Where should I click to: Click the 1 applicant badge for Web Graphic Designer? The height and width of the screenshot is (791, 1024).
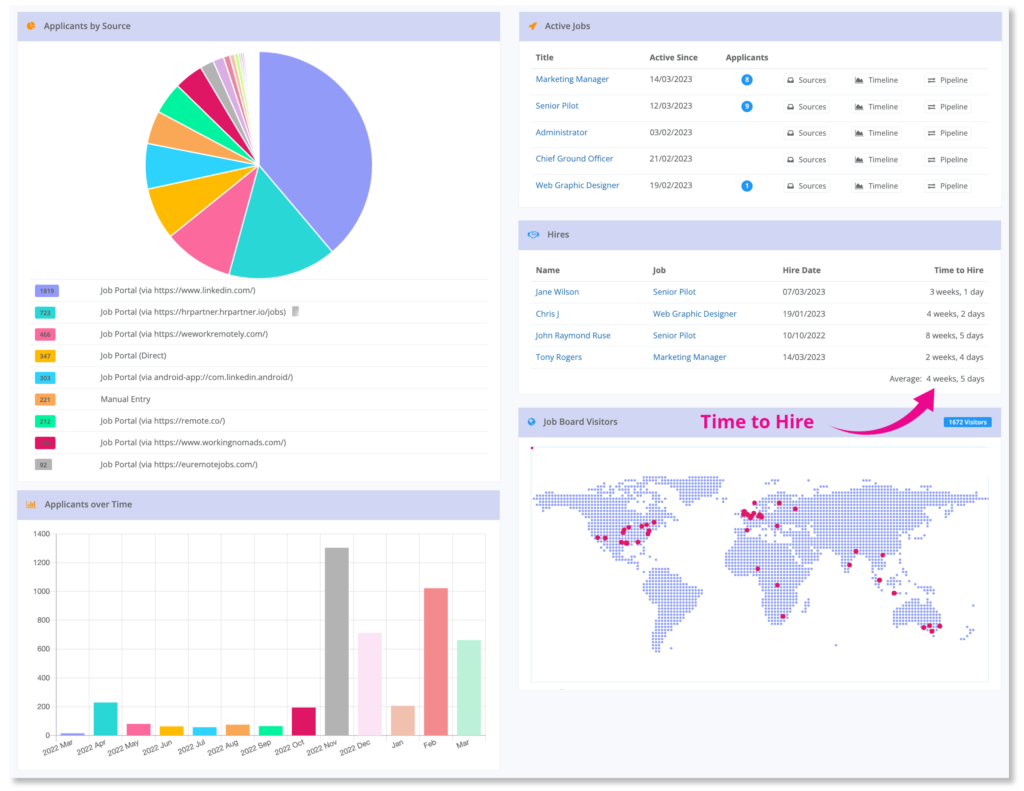[x=746, y=186]
